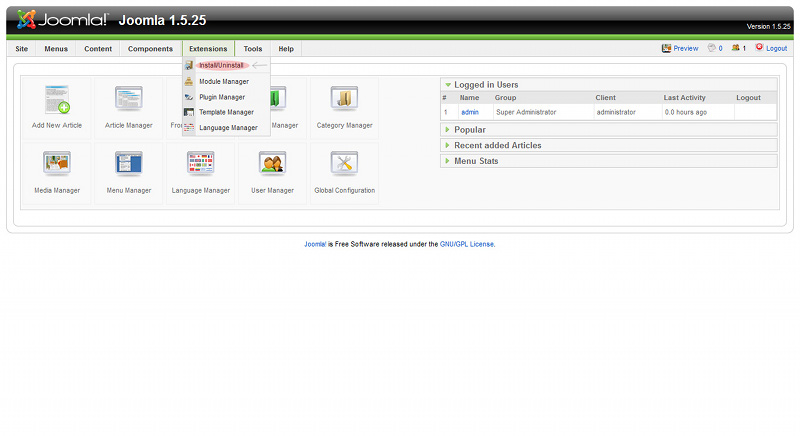Open the User Manager icon
The width and height of the screenshot is (800, 436).
(272, 163)
